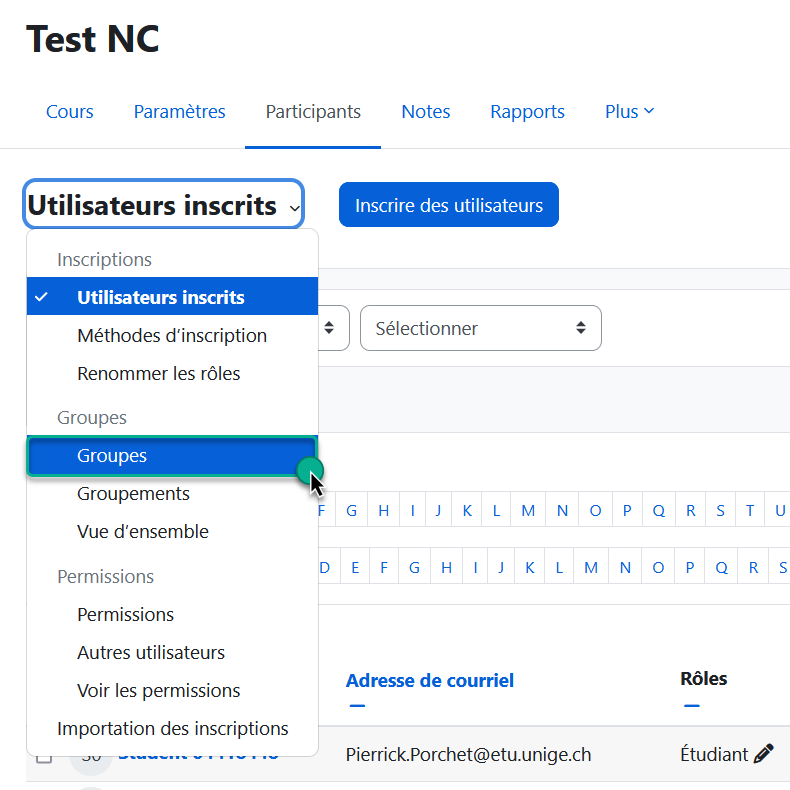Choose Importation des inscriptions option
790x790 pixels.
172,729
